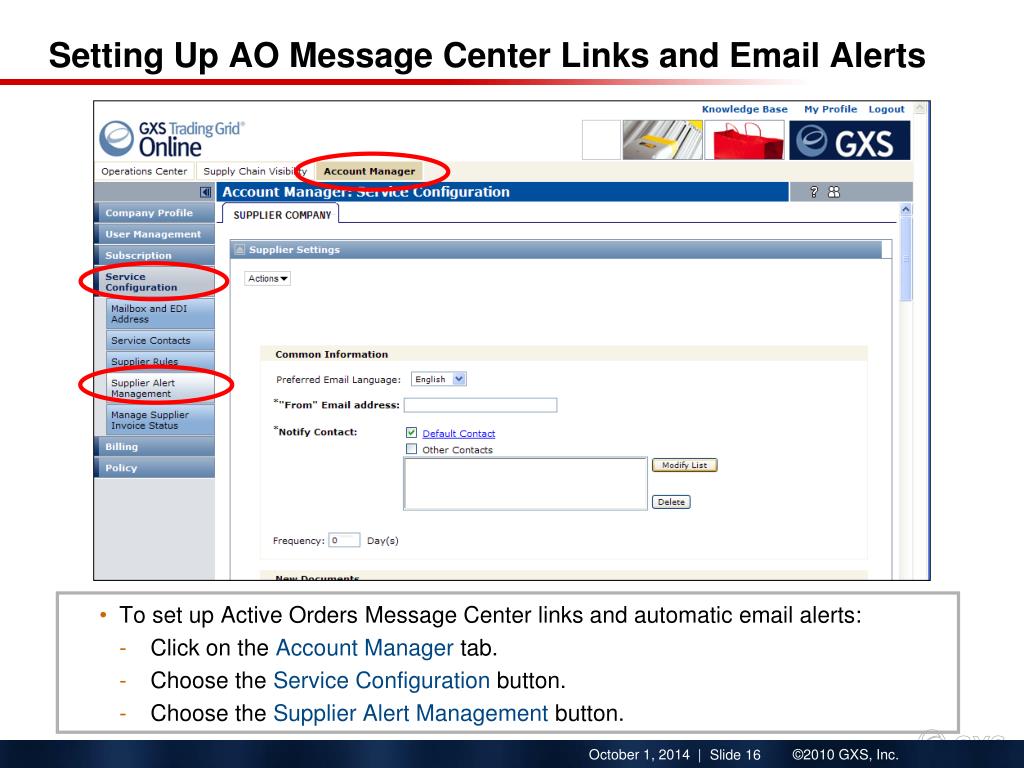This screenshot has height=768, width=1024.
Task: Click the Day(s) label
Action: click(383, 541)
